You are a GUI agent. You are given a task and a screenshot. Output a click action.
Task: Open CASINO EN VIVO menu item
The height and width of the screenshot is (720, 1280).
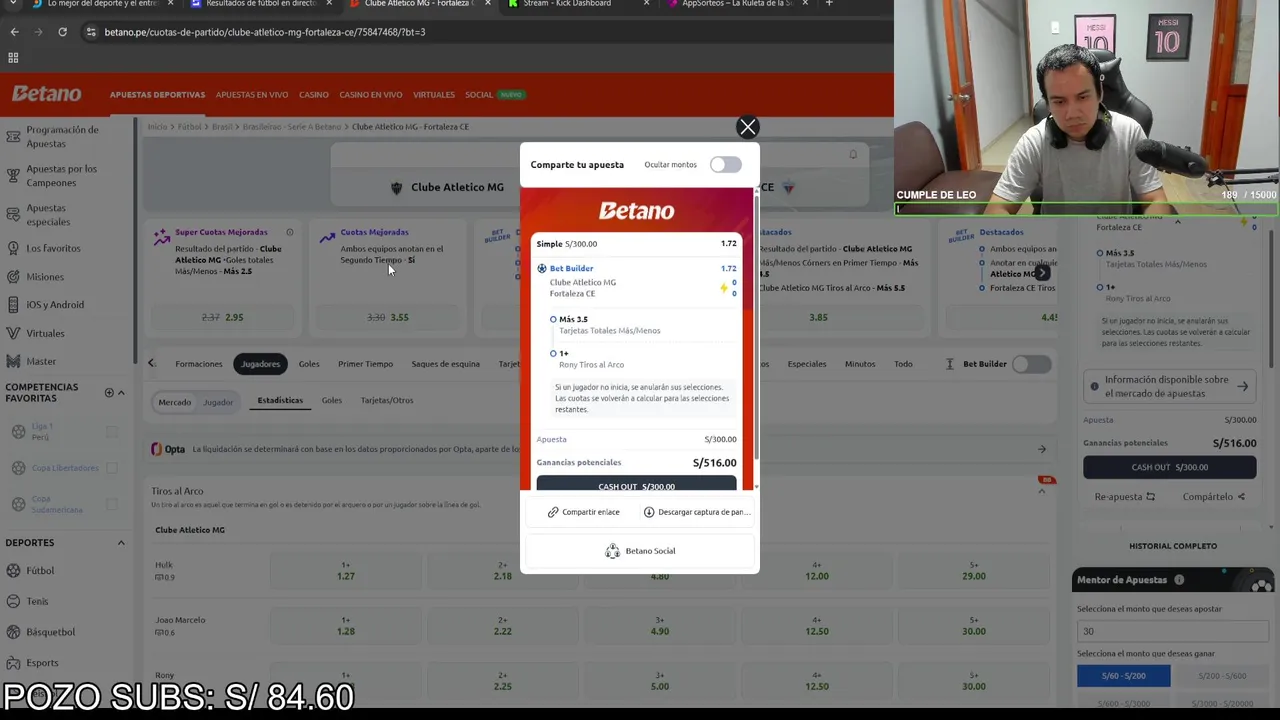click(x=371, y=95)
